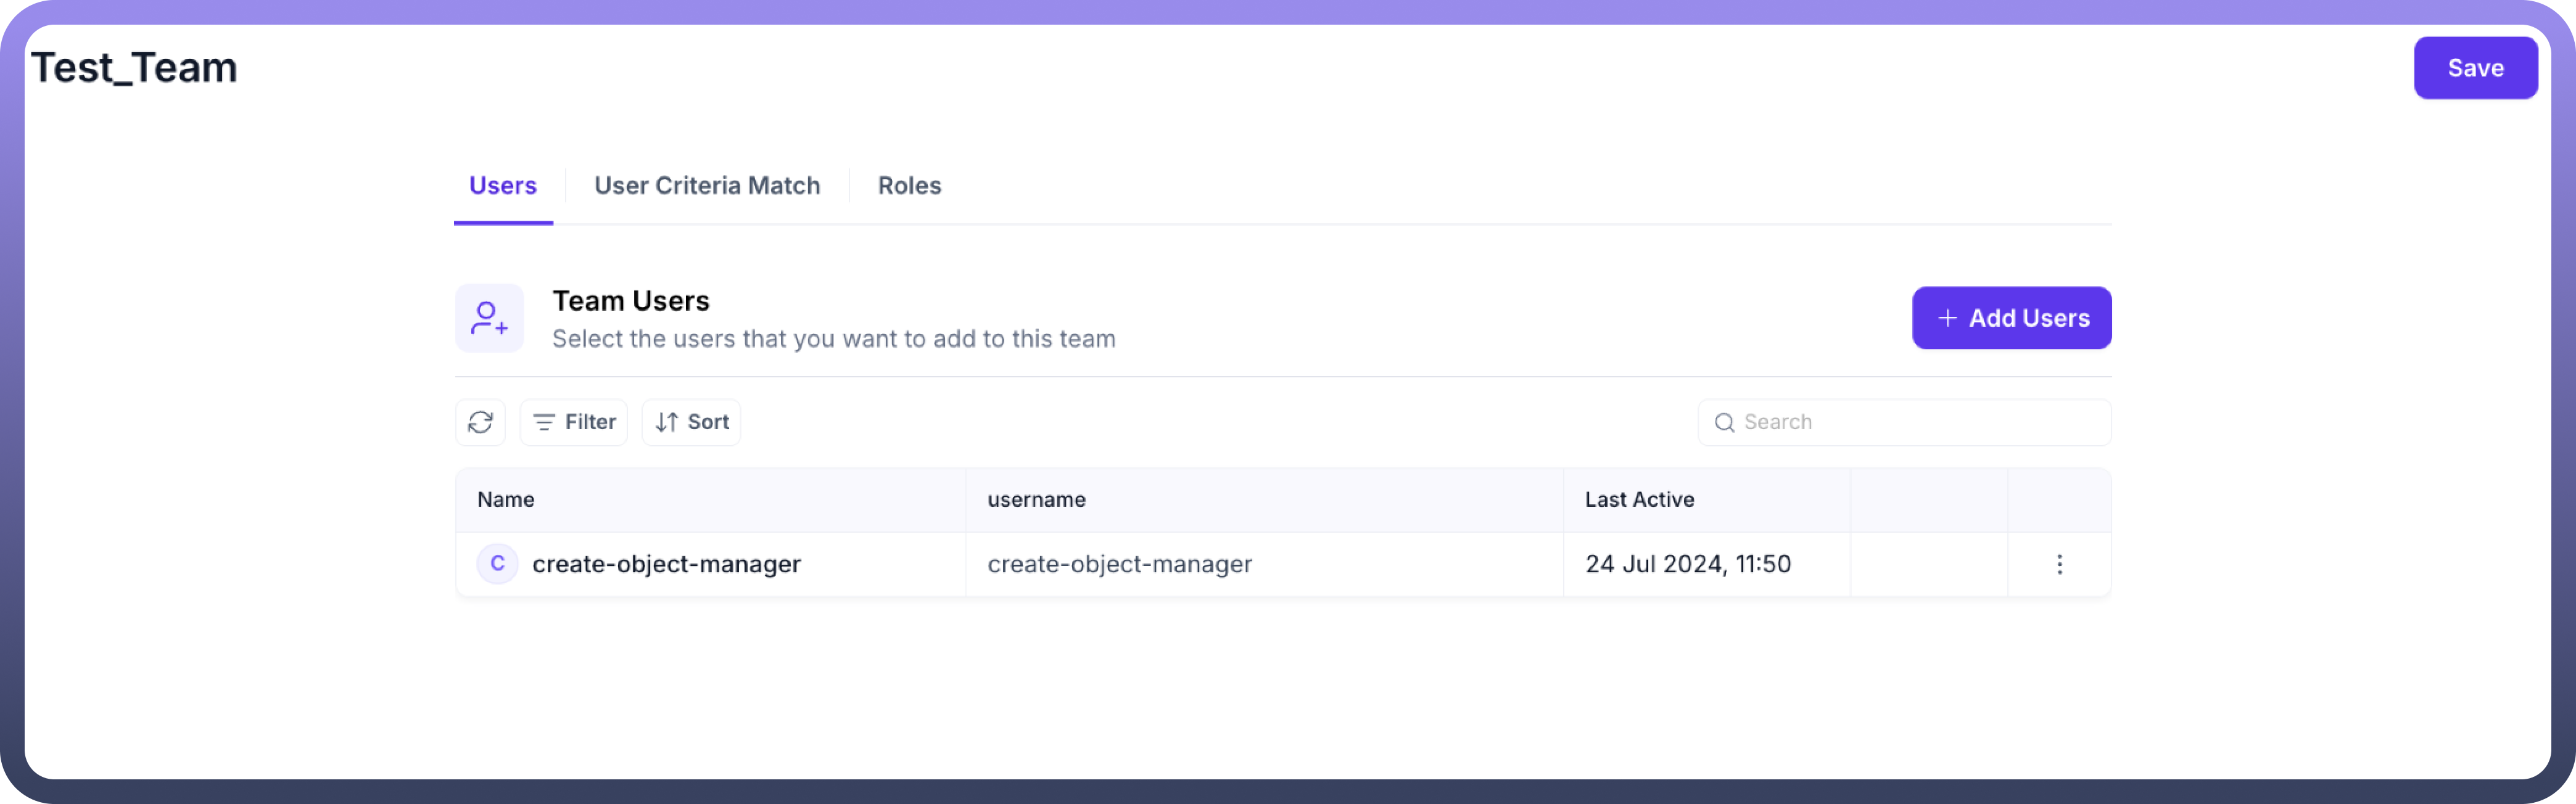This screenshot has width=2576, height=804.
Task: Open the Filter options
Action: coord(573,422)
